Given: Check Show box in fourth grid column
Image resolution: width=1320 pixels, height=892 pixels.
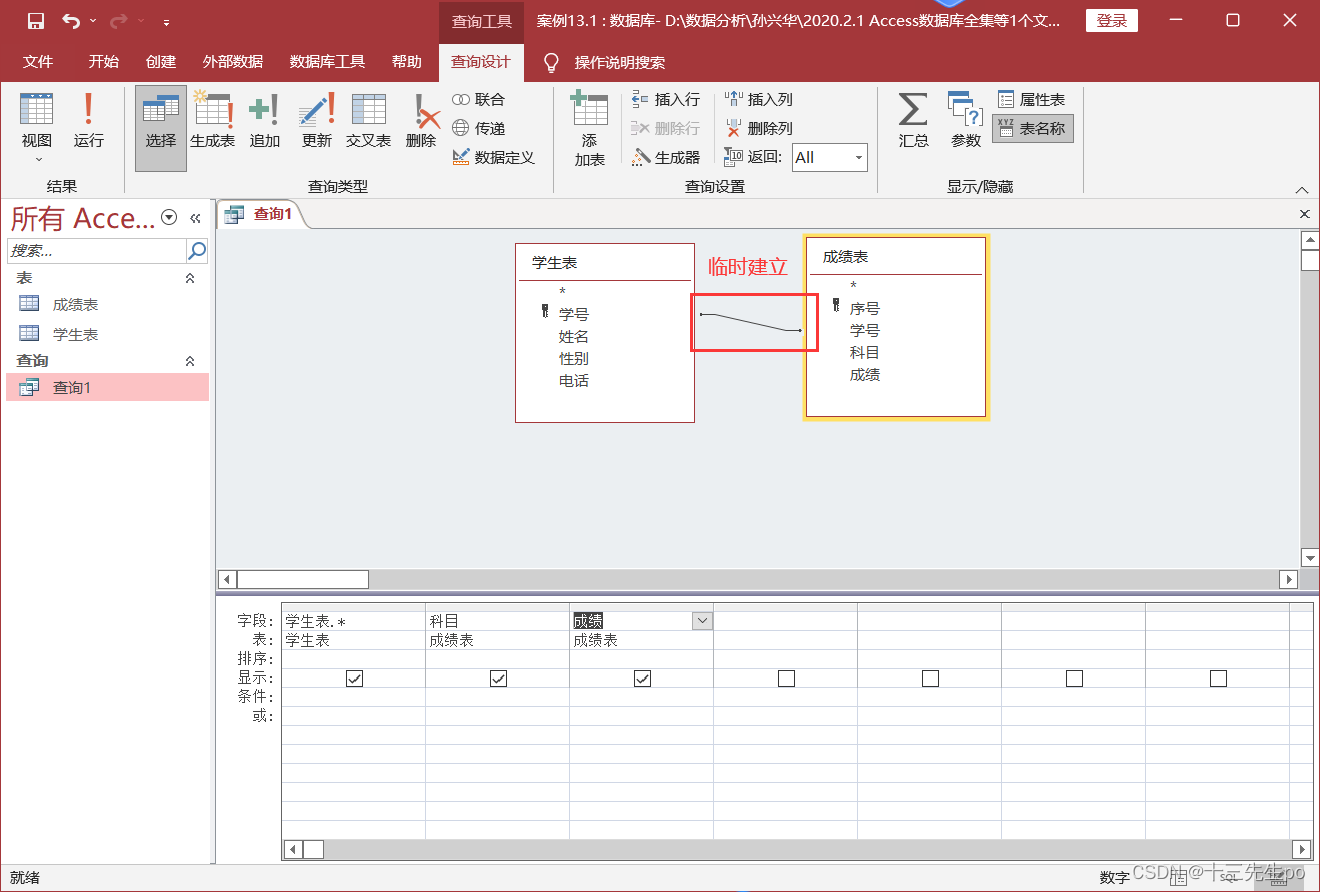Looking at the screenshot, I should coord(786,678).
